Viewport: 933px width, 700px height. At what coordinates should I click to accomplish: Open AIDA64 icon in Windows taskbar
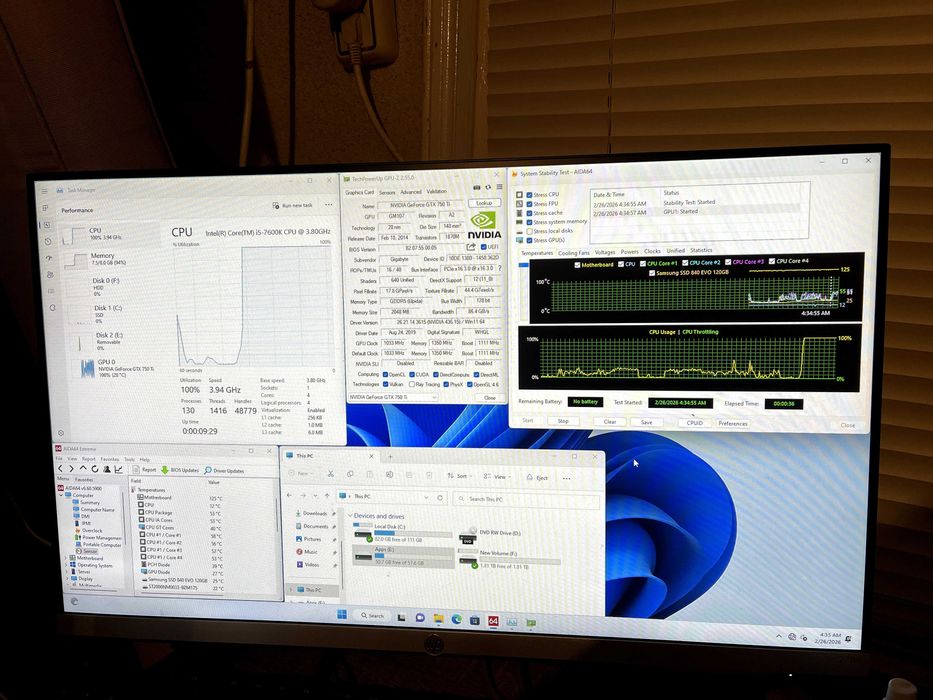tap(493, 621)
